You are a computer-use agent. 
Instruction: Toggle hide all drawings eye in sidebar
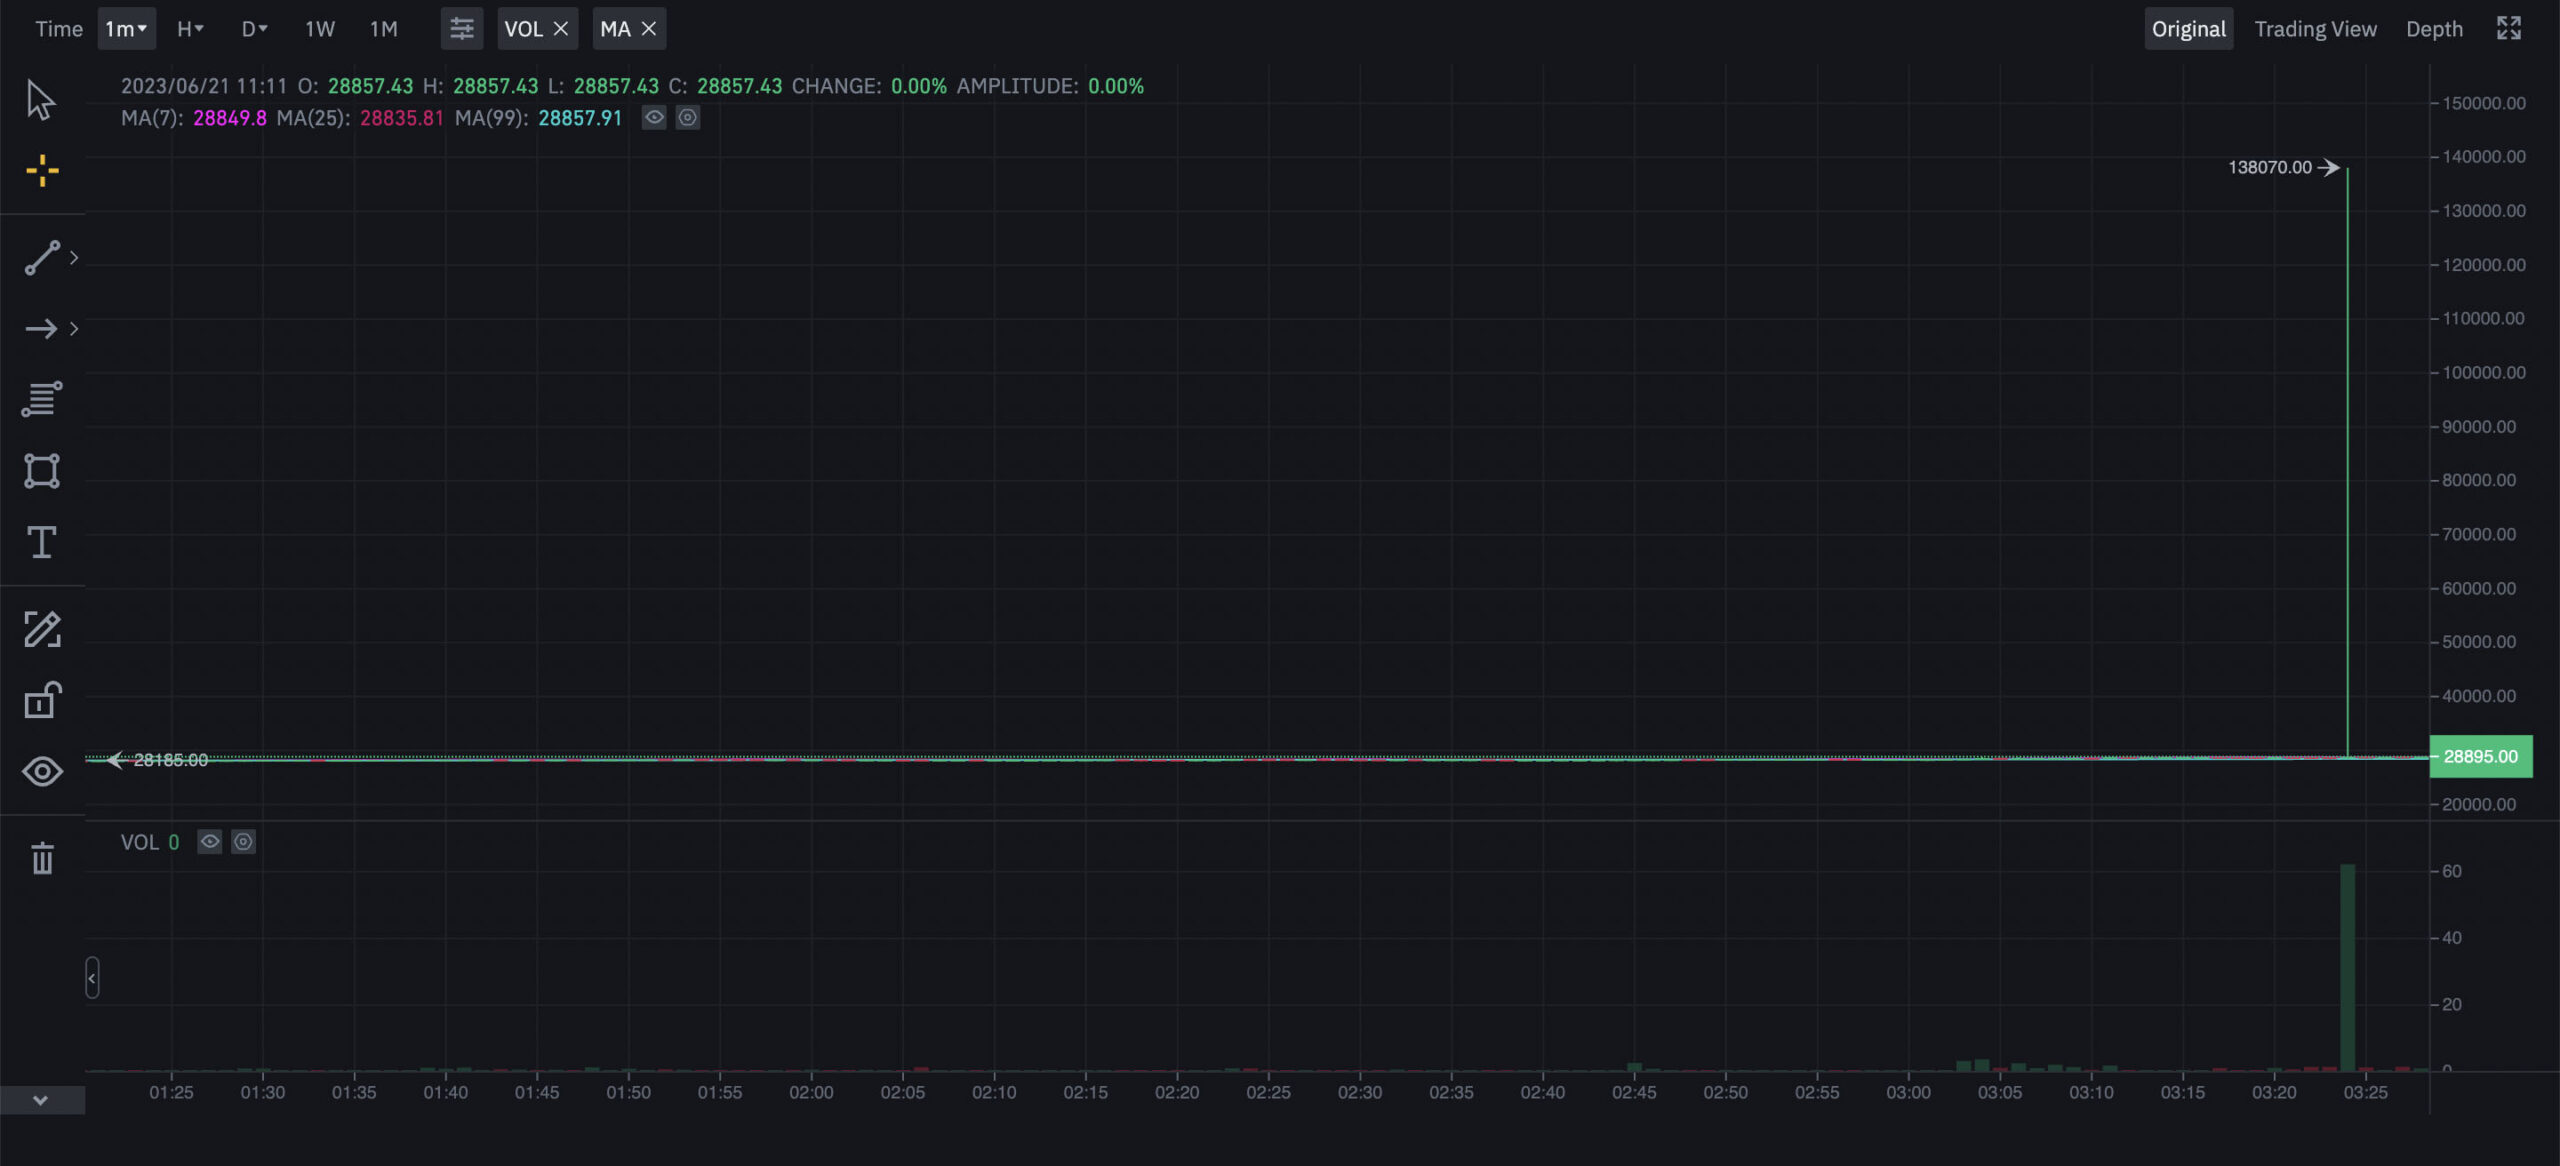coord(42,772)
